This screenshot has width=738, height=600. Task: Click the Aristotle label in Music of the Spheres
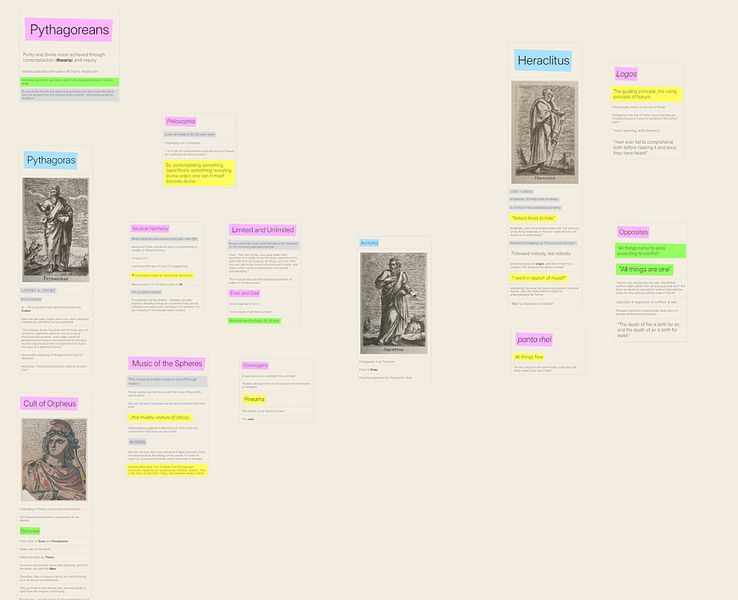137,442
